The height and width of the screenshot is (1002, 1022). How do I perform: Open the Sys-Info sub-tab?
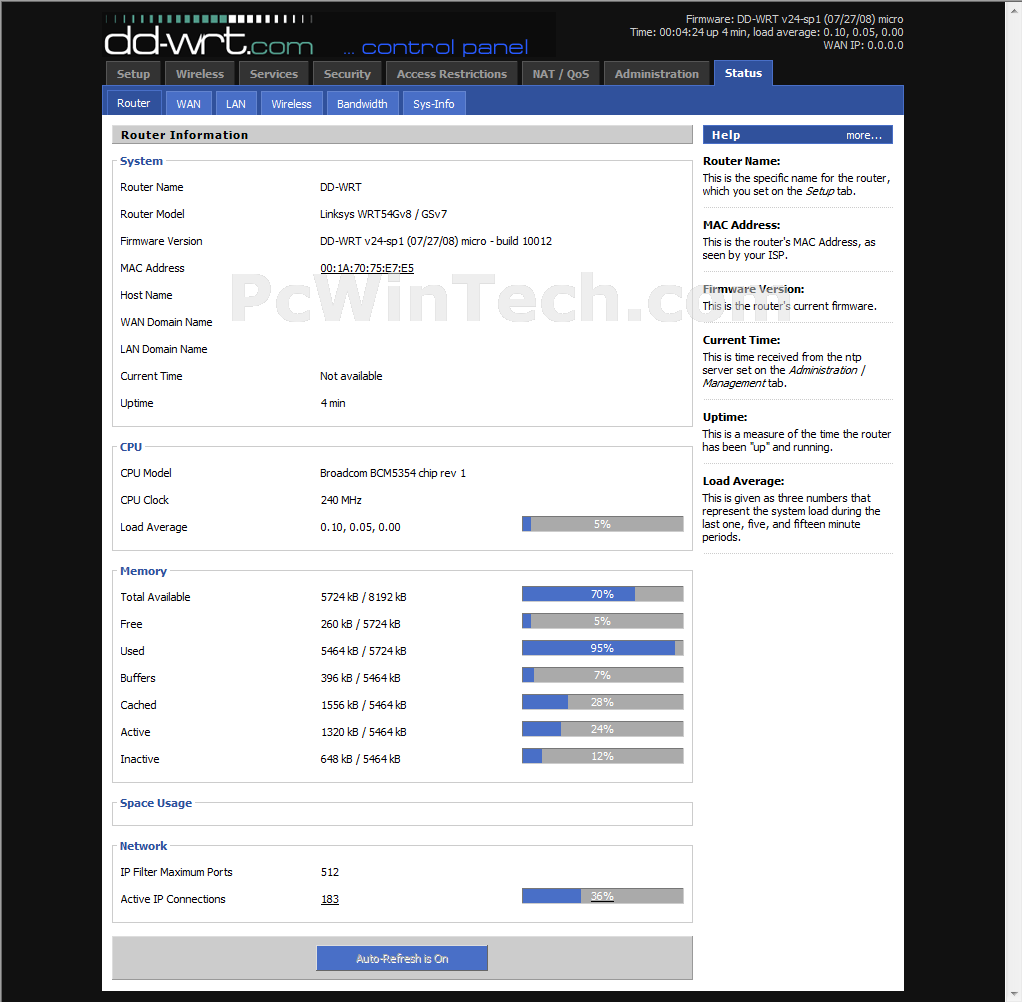tap(433, 104)
